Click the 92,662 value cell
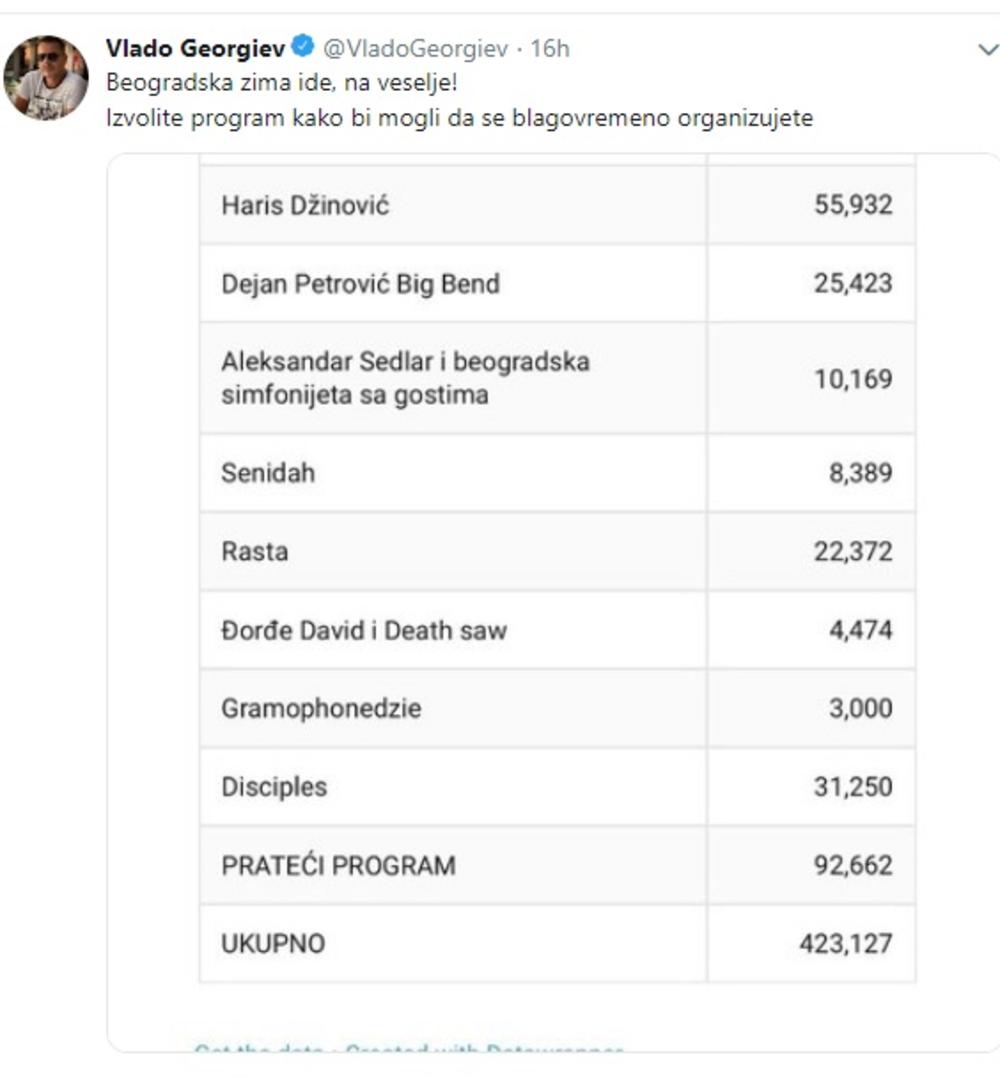1000x1078 pixels. (852, 865)
